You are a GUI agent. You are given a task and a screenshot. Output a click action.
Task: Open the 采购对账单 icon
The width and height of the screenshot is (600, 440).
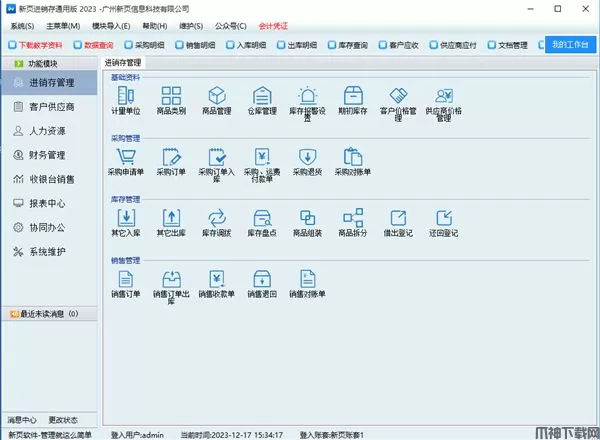click(353, 156)
